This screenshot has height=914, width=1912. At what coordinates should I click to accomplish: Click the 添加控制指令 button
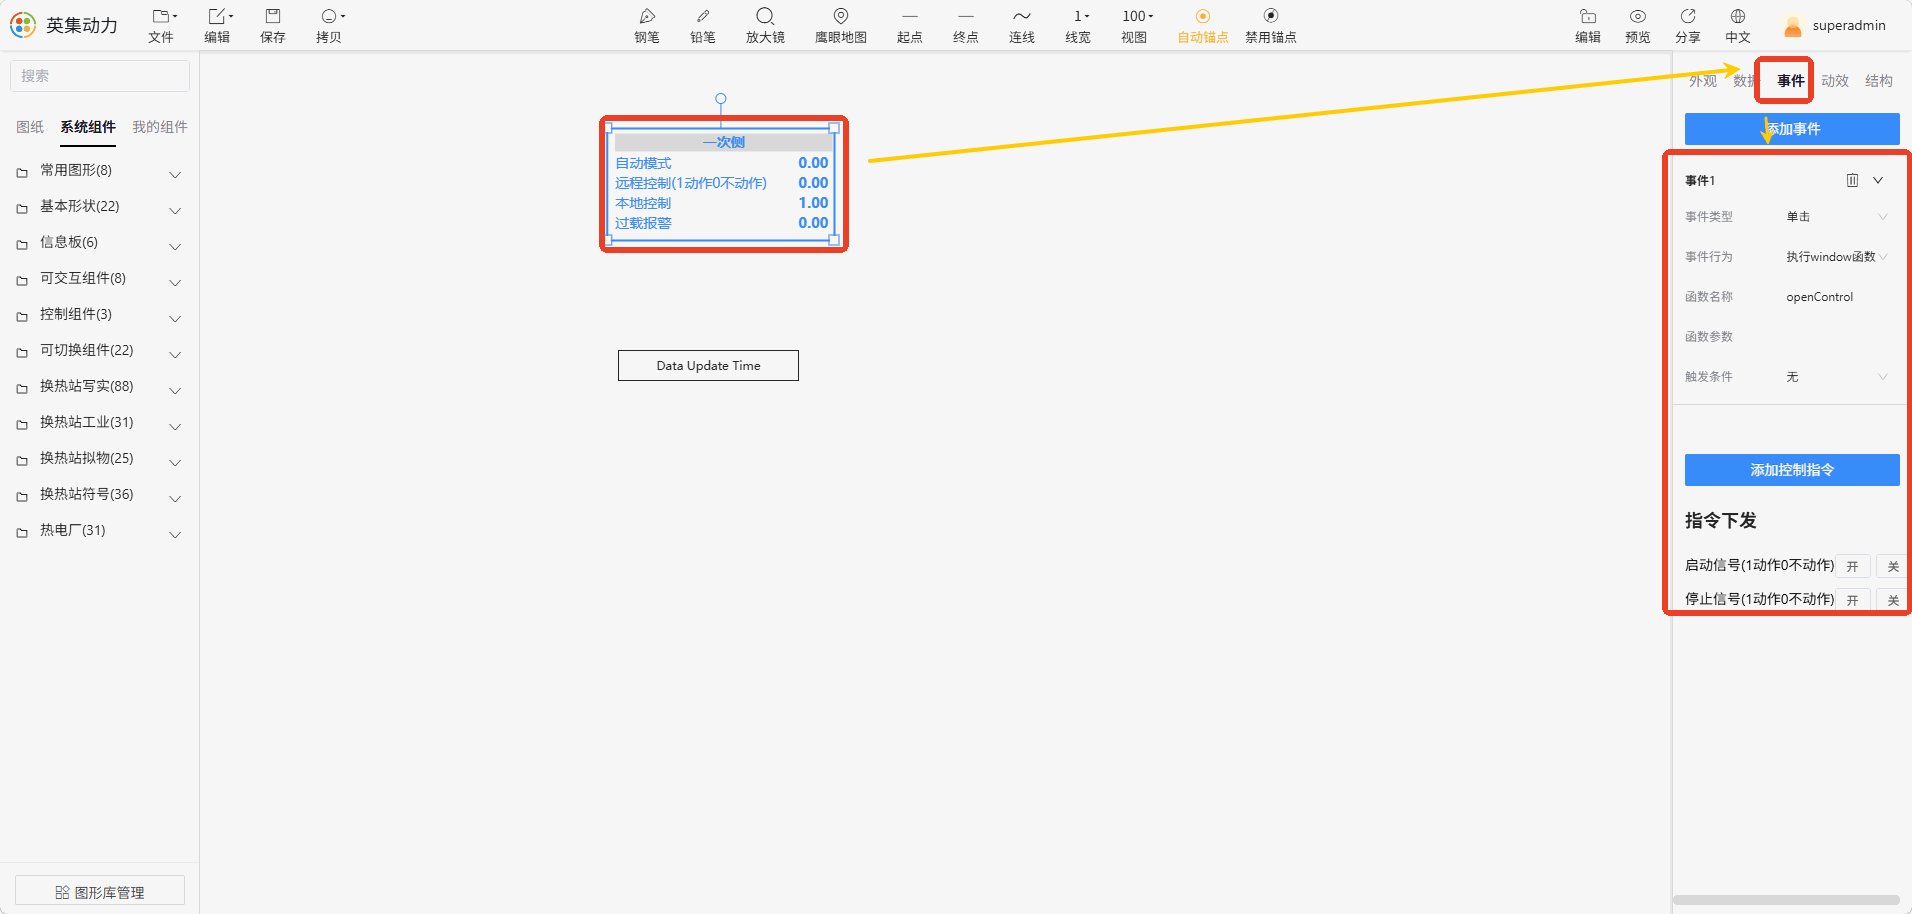(1792, 470)
